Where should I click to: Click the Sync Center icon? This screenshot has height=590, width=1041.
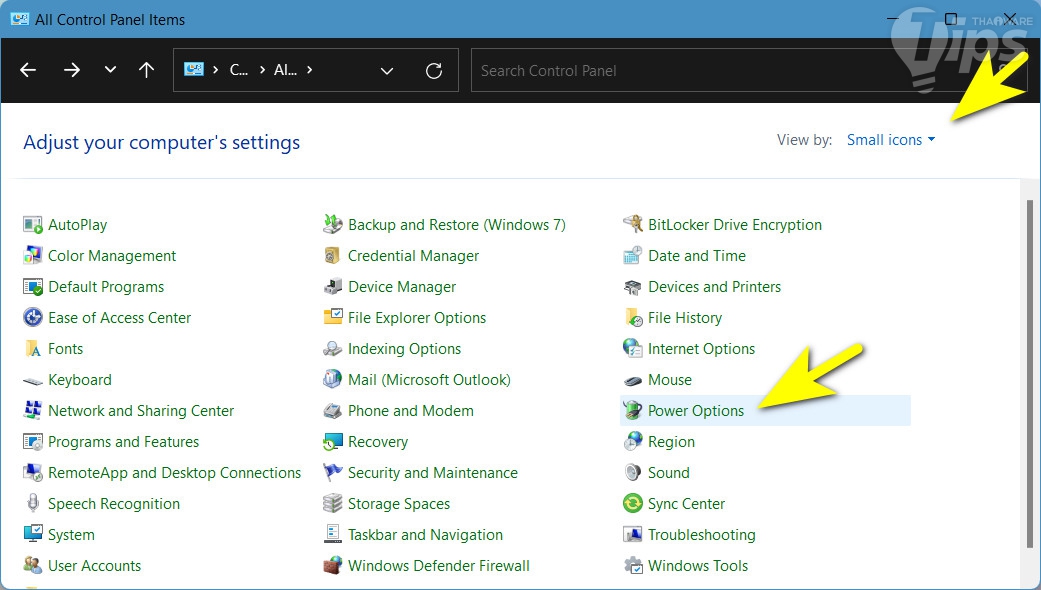tap(632, 504)
